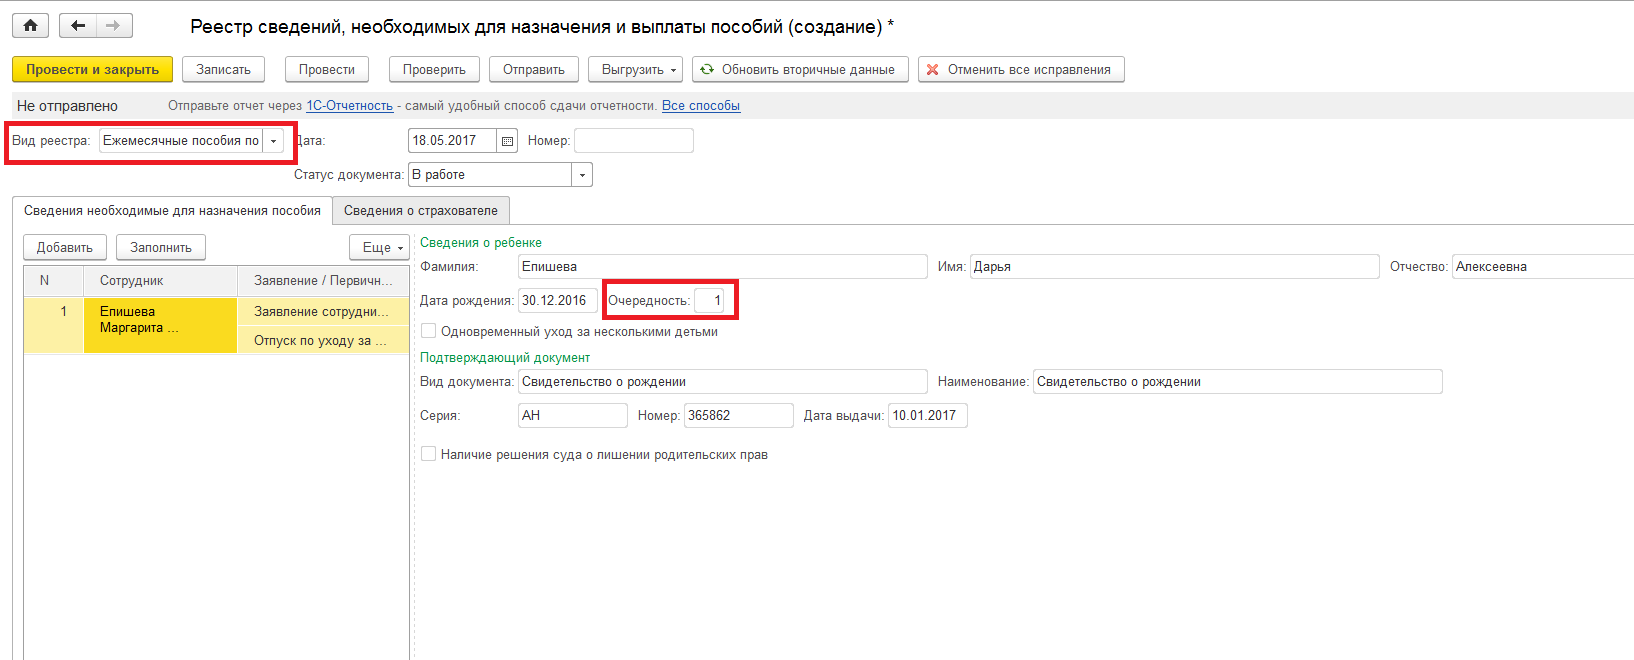Click the Home icon button
Viewport: 1634px width, 660px height.
(31, 26)
